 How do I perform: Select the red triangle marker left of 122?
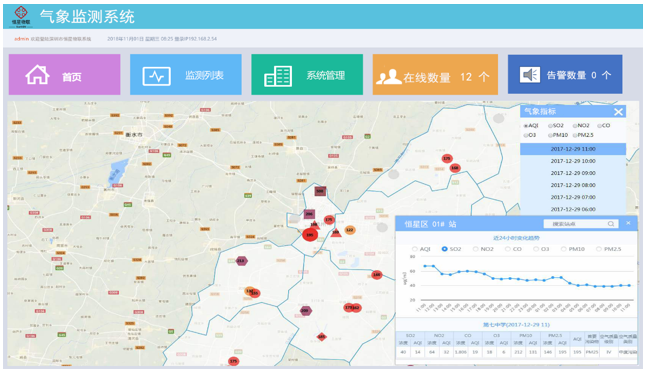pos(336,232)
